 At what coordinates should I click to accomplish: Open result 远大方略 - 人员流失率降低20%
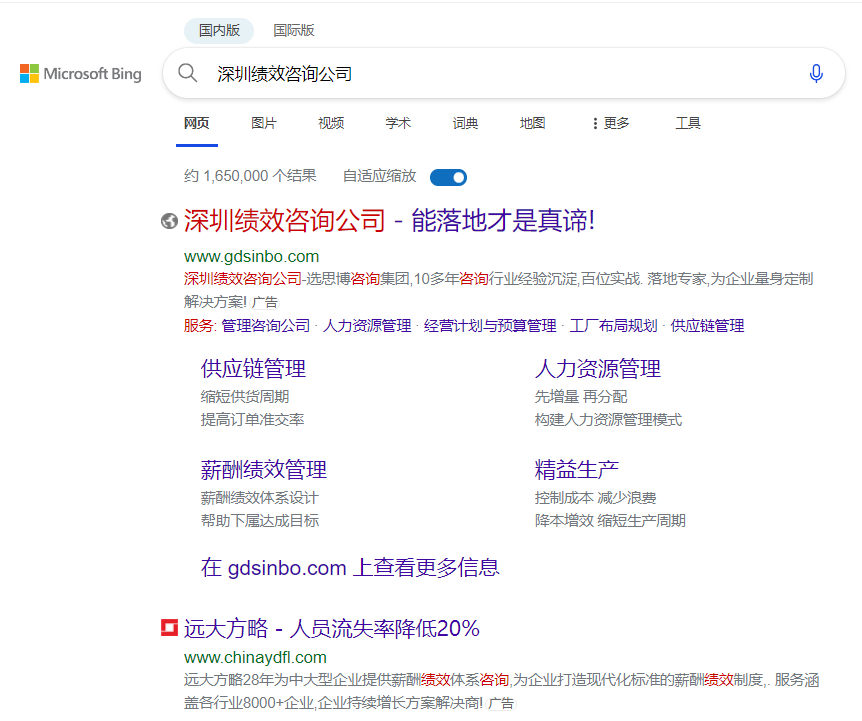pyautogui.click(x=331, y=628)
